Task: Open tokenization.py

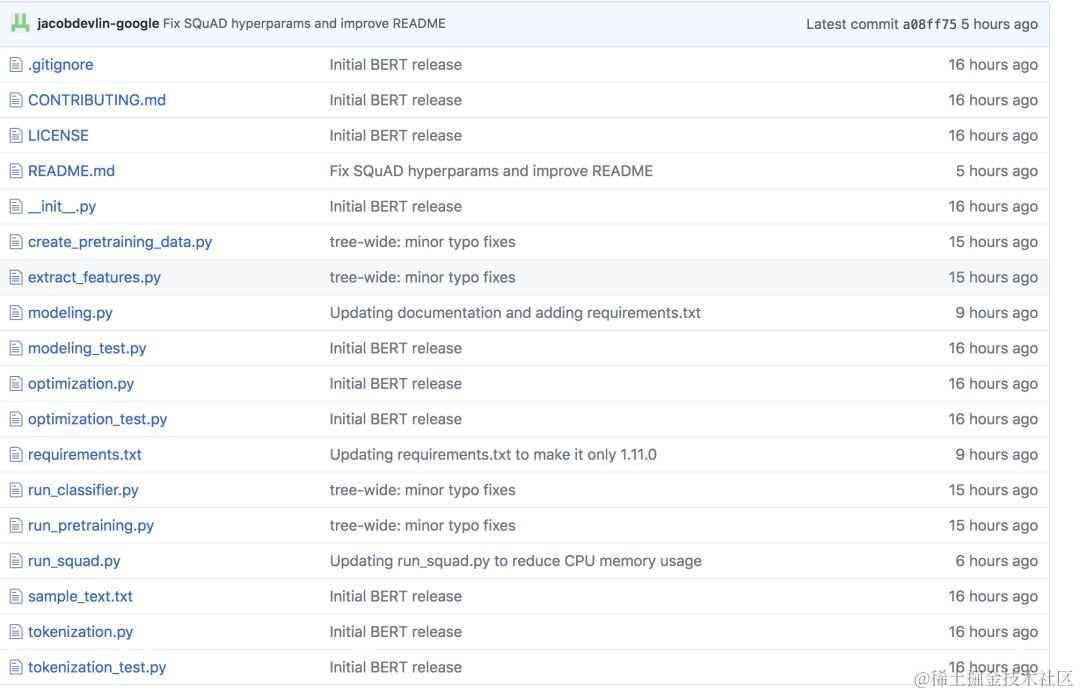Action: (81, 632)
